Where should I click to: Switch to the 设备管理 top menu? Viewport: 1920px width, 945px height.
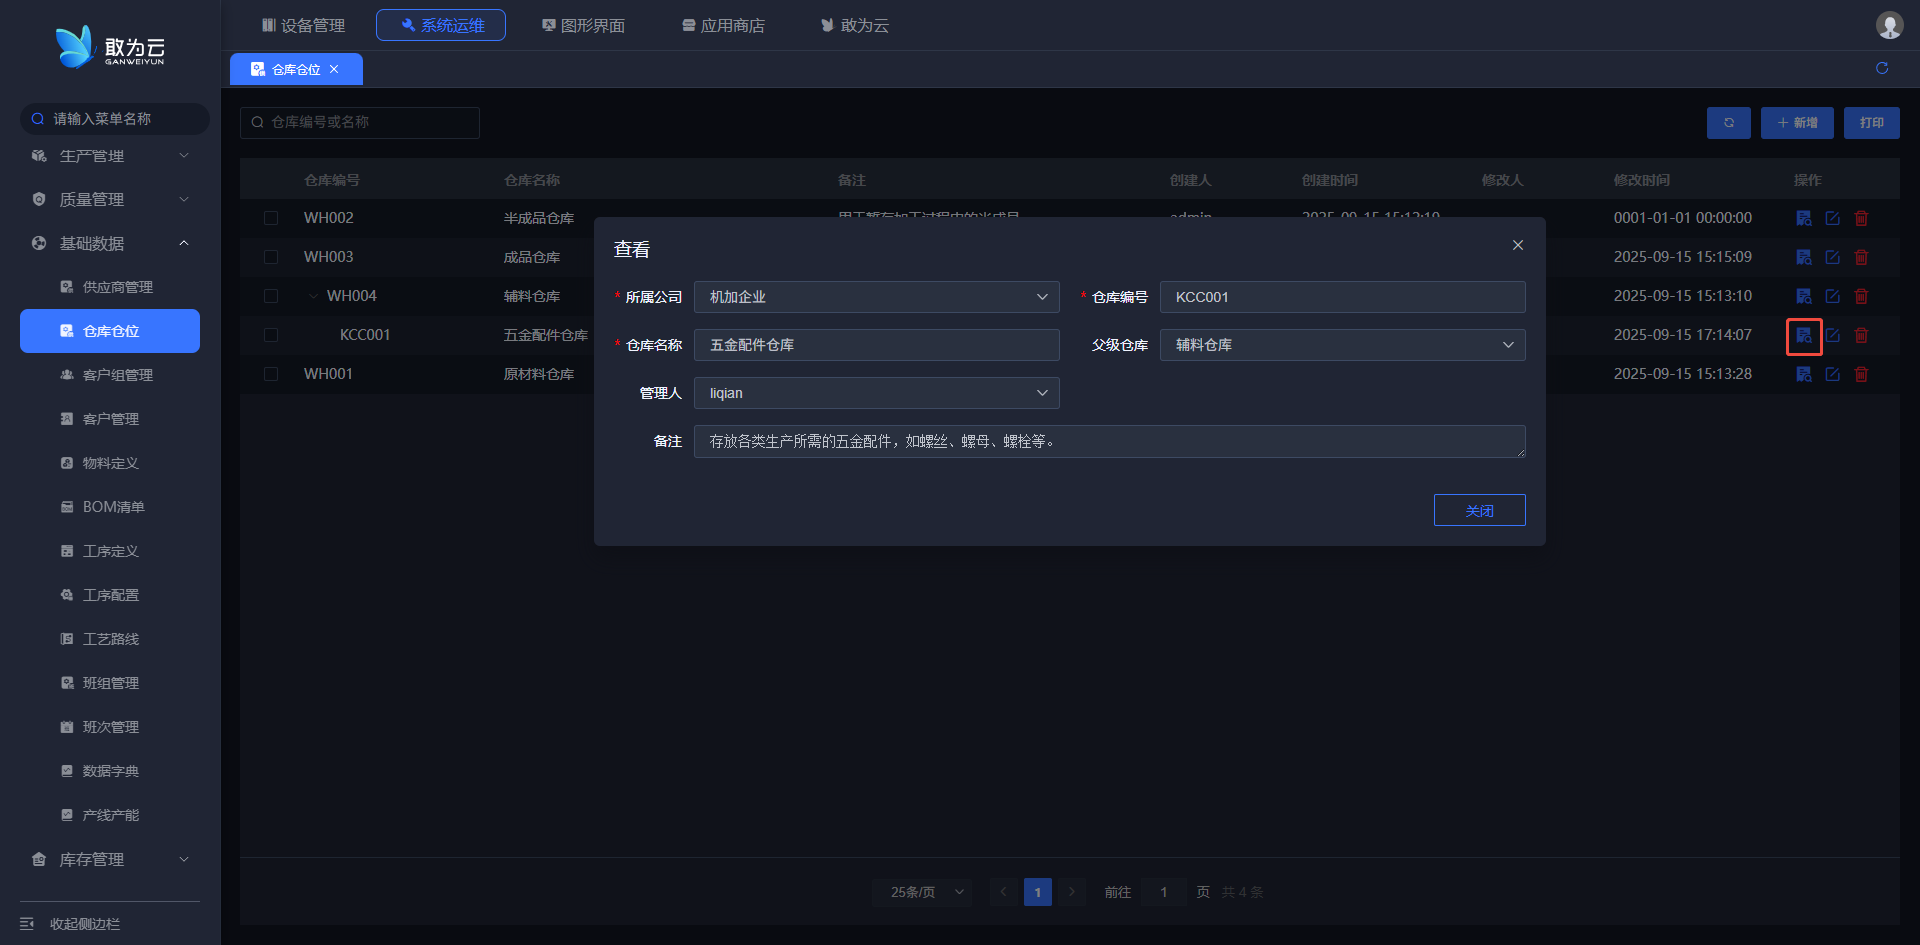point(303,25)
